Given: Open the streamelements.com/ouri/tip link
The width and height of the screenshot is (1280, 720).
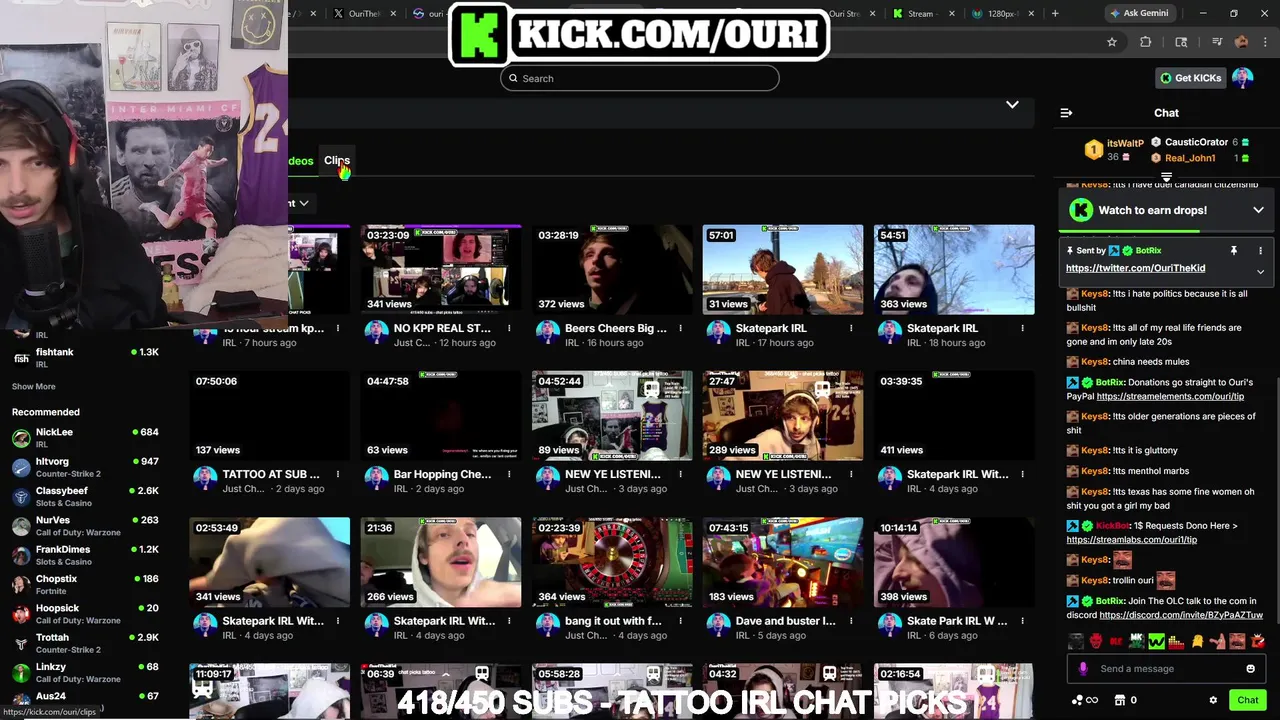Looking at the screenshot, I should [x=1170, y=396].
